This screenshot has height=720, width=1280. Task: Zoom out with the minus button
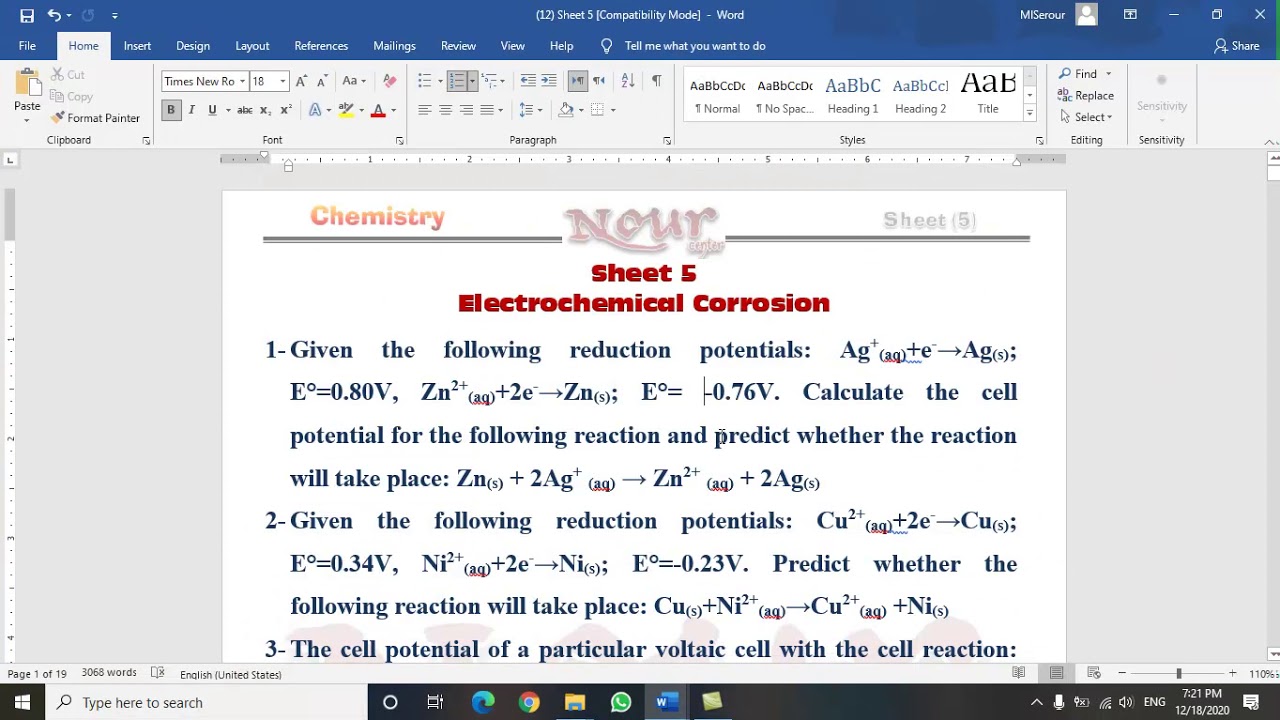click(x=1122, y=674)
